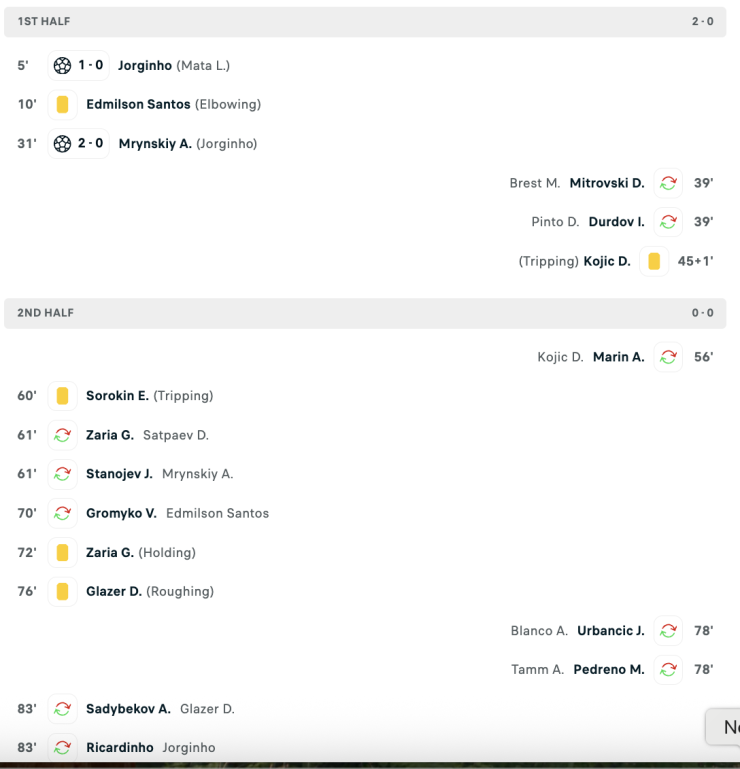Click substitution icon beside Sadybekov A.

click(x=62, y=709)
